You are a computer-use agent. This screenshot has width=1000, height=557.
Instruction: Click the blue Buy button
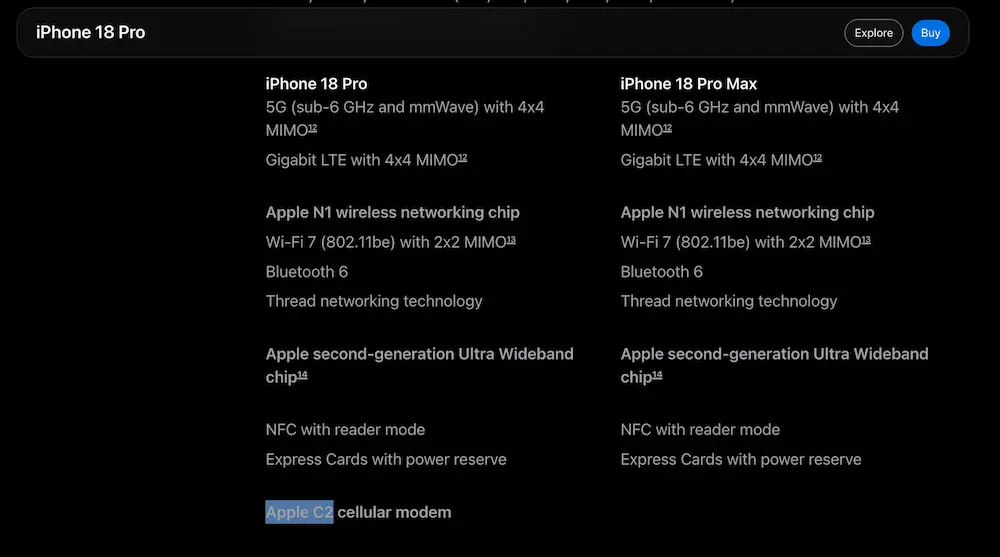click(930, 33)
